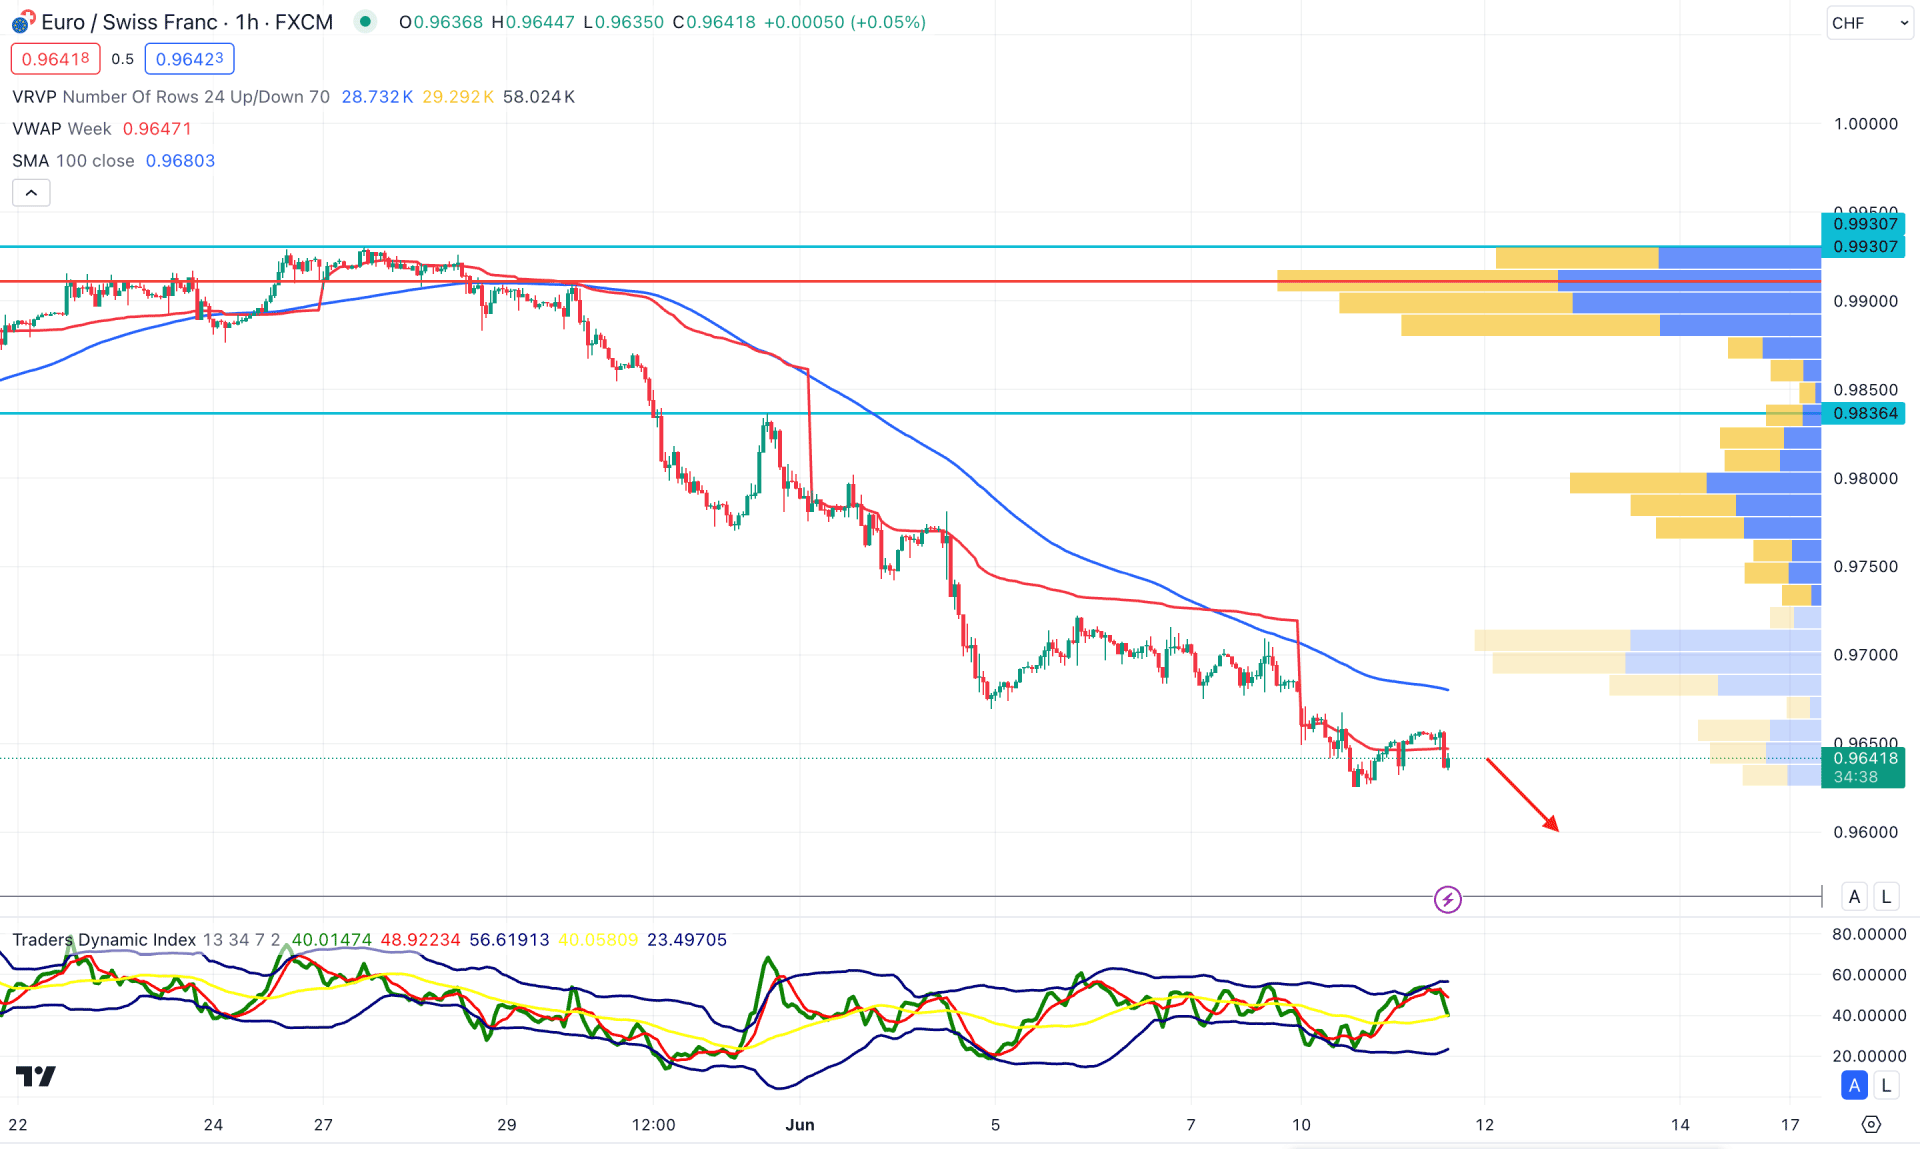Click the 24 date label on time axis
This screenshot has height=1149, width=1920.
tap(213, 1125)
